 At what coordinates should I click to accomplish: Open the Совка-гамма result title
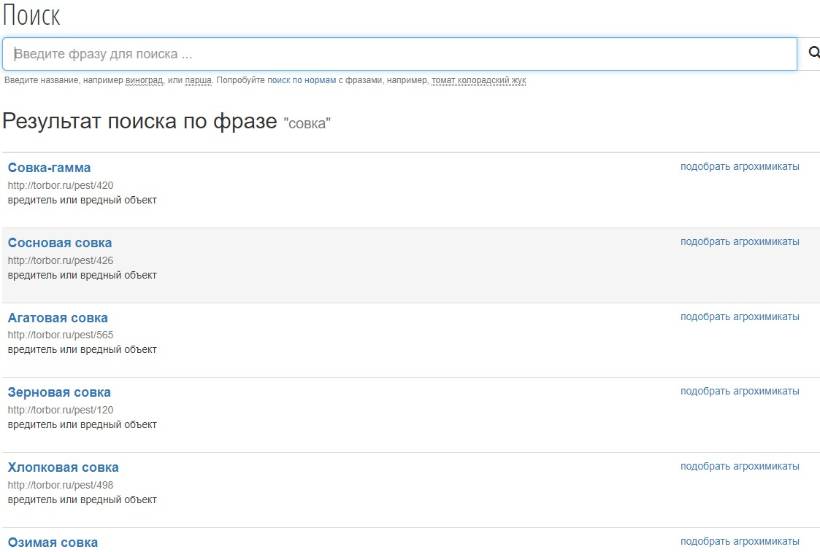point(49,167)
